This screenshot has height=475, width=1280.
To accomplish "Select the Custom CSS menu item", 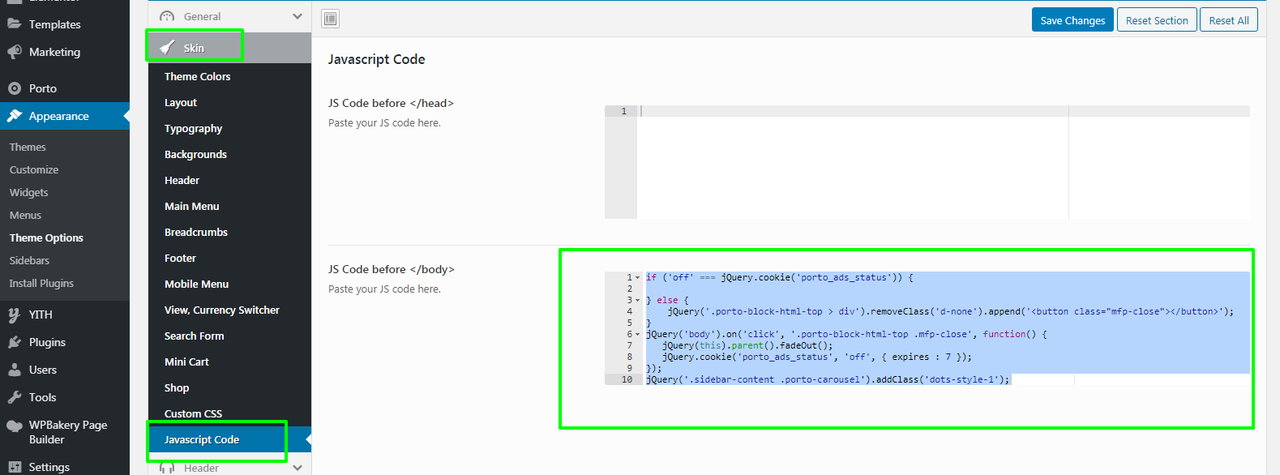I will pyautogui.click(x=193, y=414).
